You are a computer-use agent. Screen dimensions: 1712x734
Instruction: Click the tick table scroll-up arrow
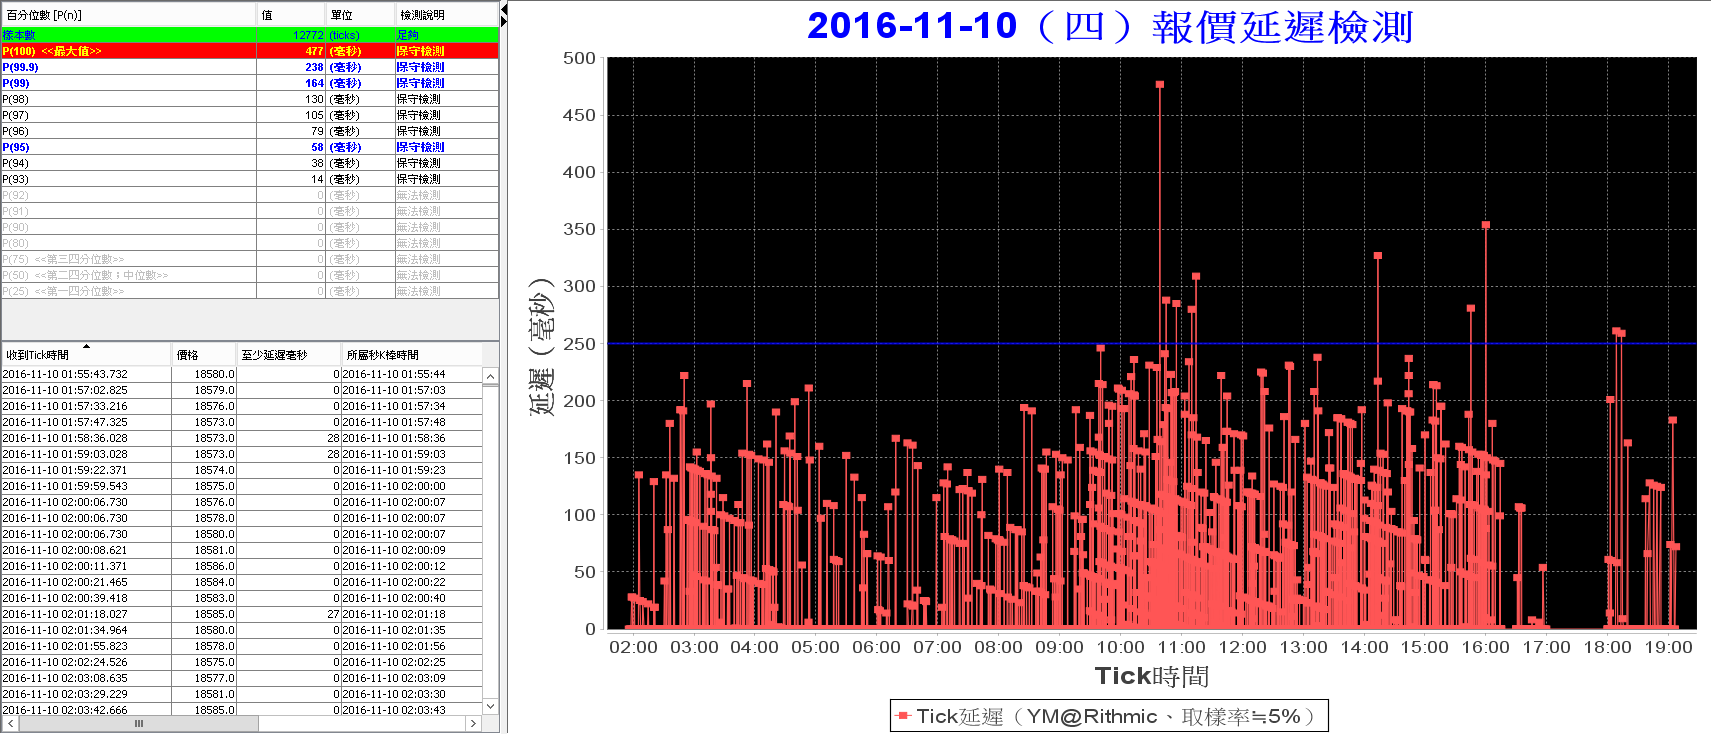(x=490, y=376)
